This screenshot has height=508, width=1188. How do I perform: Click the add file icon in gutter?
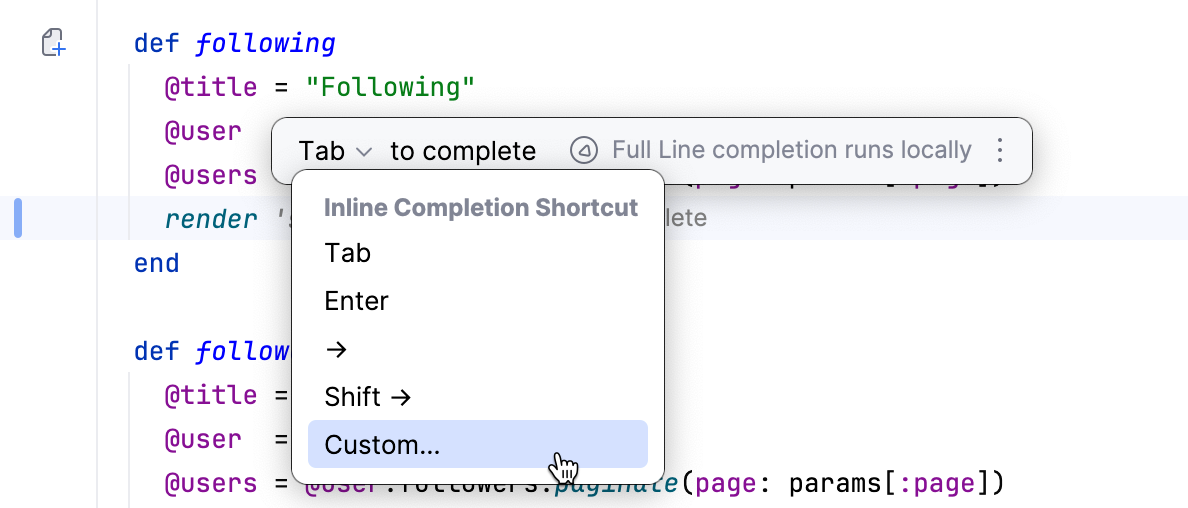pos(53,43)
